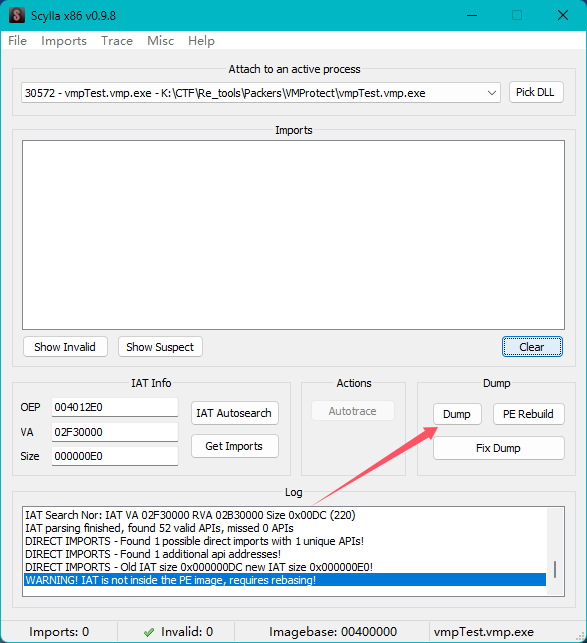
Task: Open the Misc menu
Action: click(160, 41)
